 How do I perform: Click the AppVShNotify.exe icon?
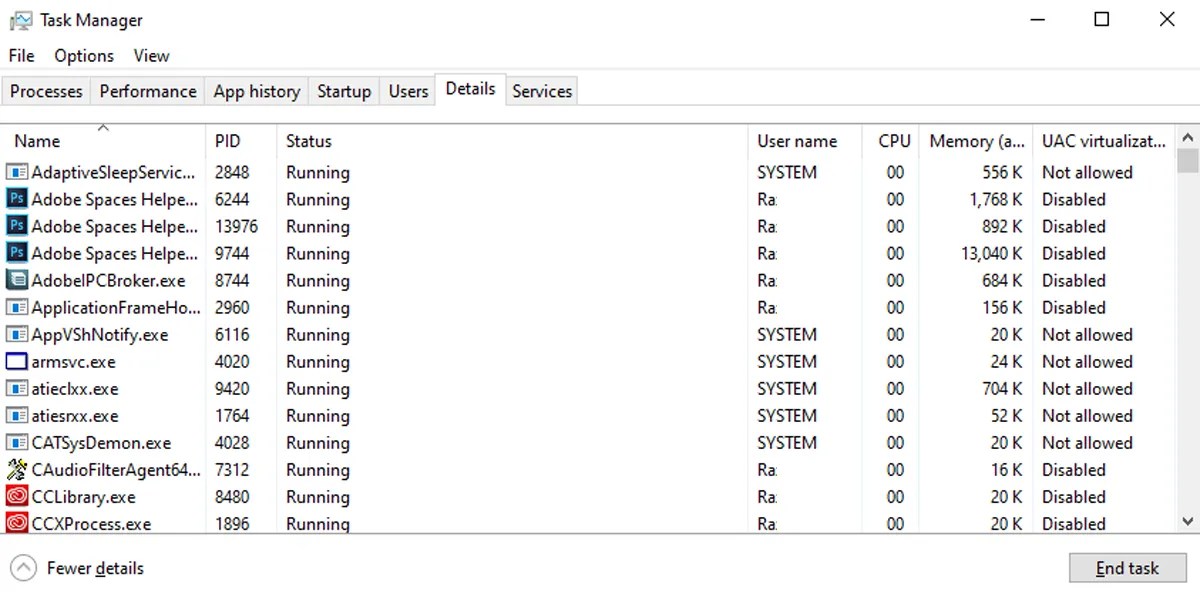point(17,334)
